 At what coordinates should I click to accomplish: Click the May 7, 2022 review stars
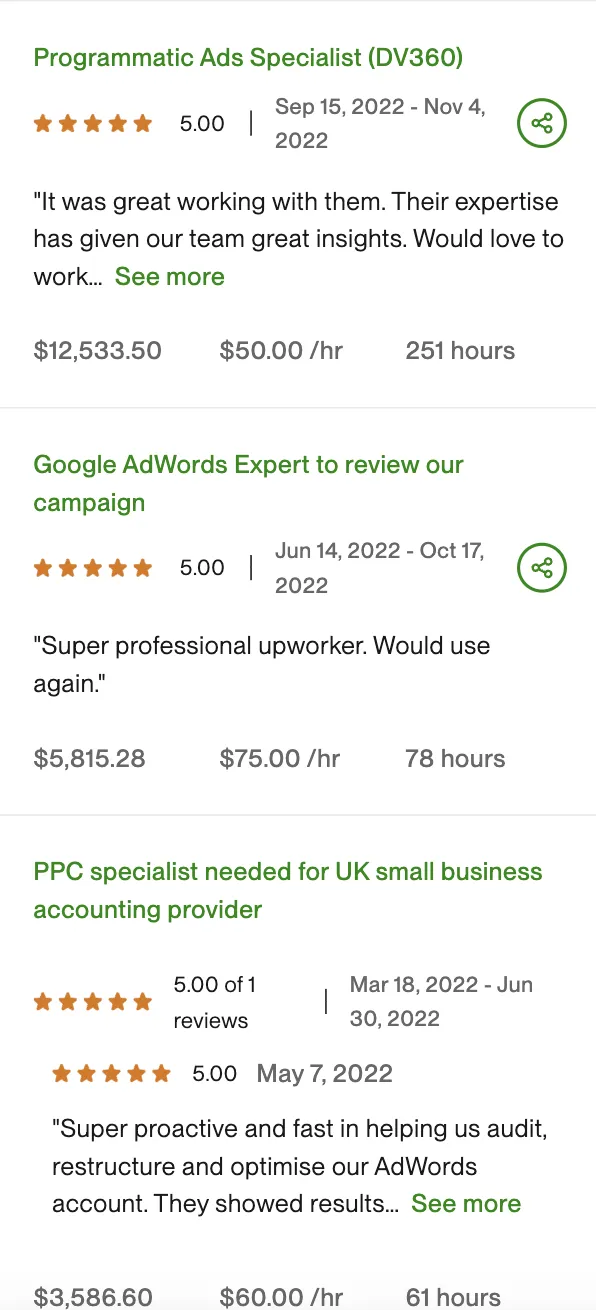pyautogui.click(x=112, y=1074)
